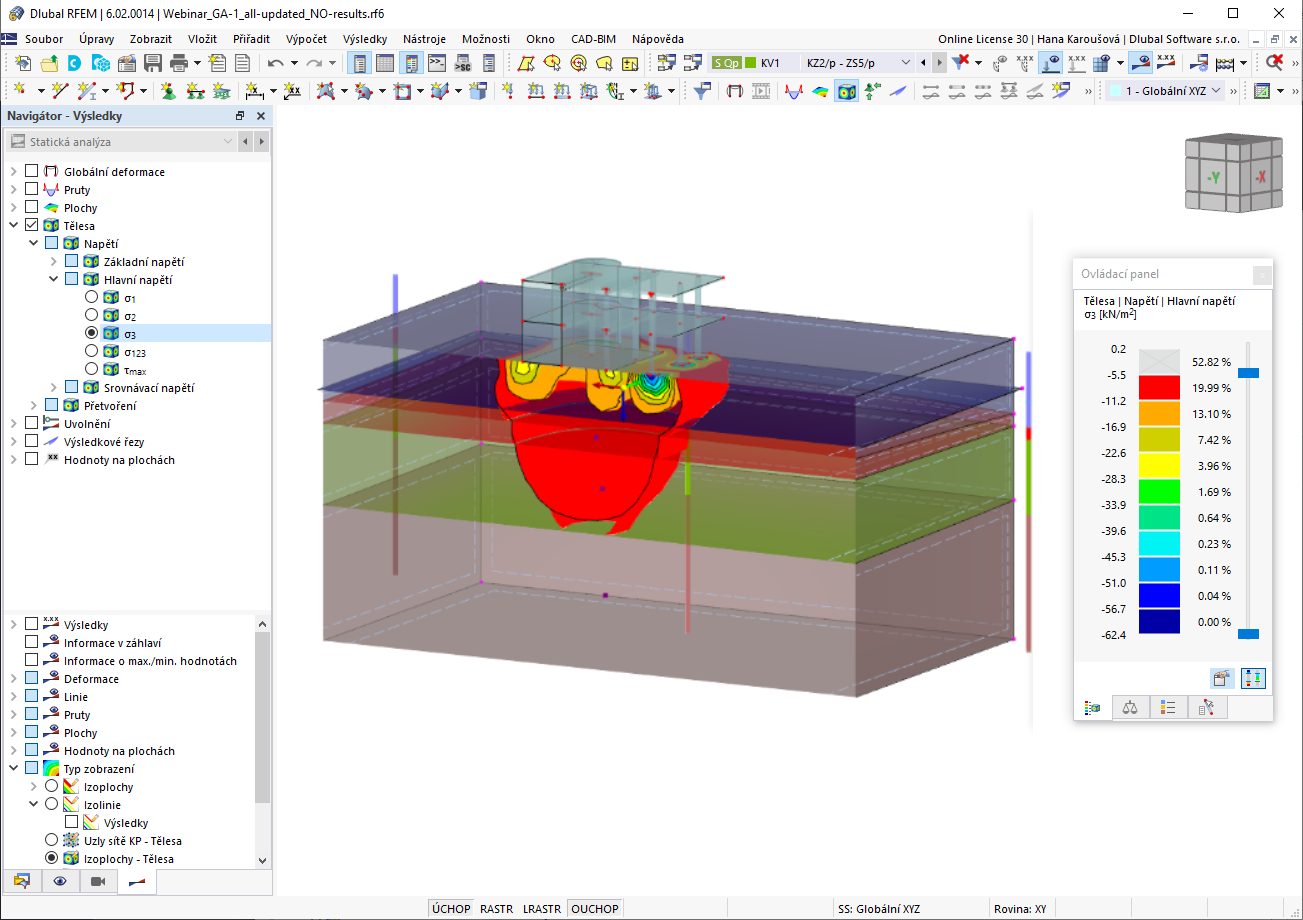Open the Nástroje menu
The width and height of the screenshot is (1303, 920).
[x=424, y=39]
